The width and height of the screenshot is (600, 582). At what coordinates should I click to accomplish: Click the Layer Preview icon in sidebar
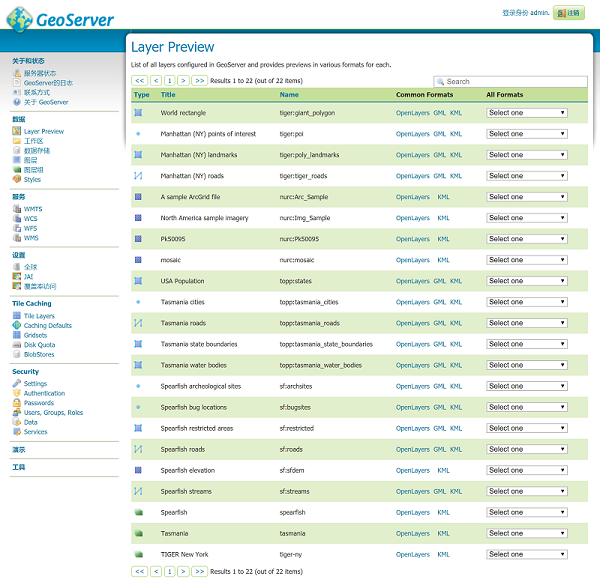[x=16, y=131]
